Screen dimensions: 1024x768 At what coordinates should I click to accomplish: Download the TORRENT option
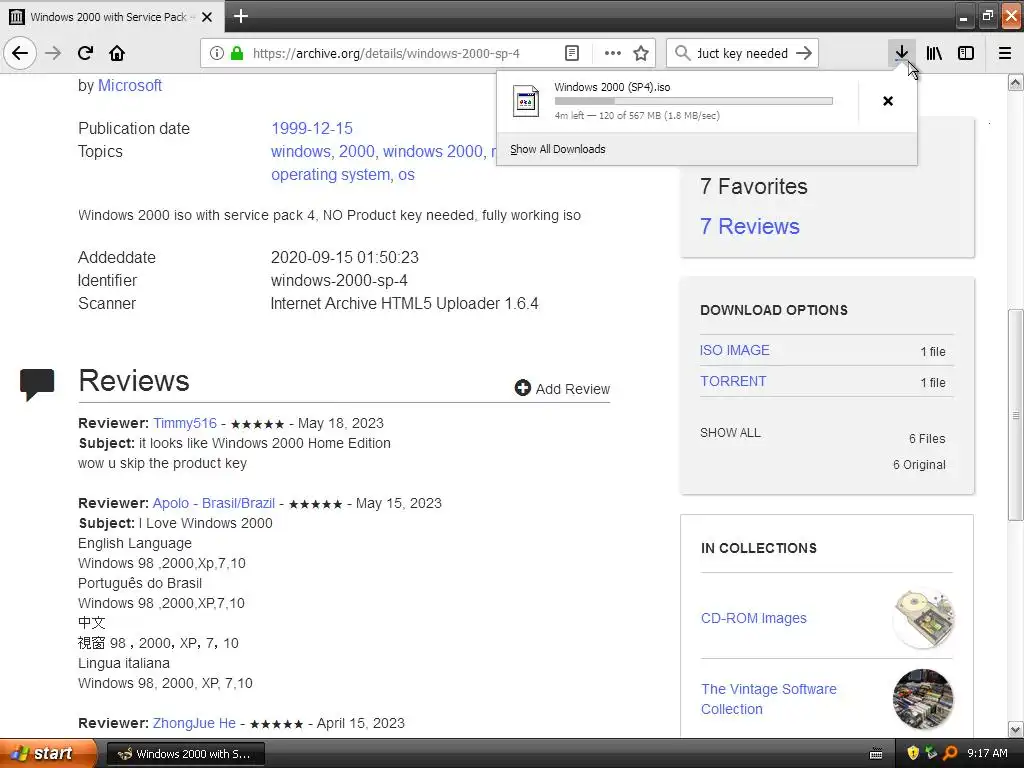(x=733, y=381)
